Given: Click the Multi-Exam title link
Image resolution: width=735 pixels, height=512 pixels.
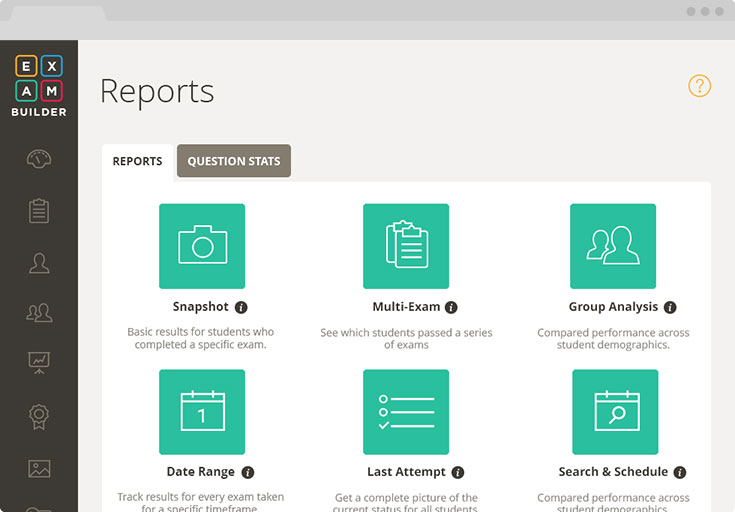Looking at the screenshot, I should click(406, 307).
